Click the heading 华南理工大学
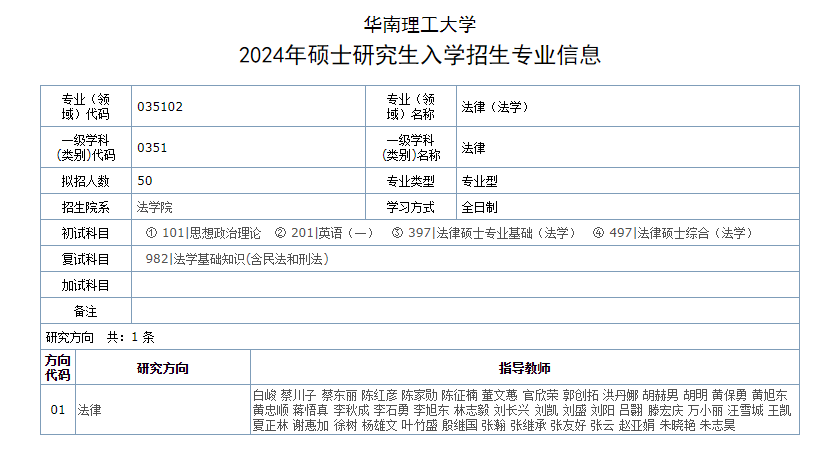 [420, 24]
